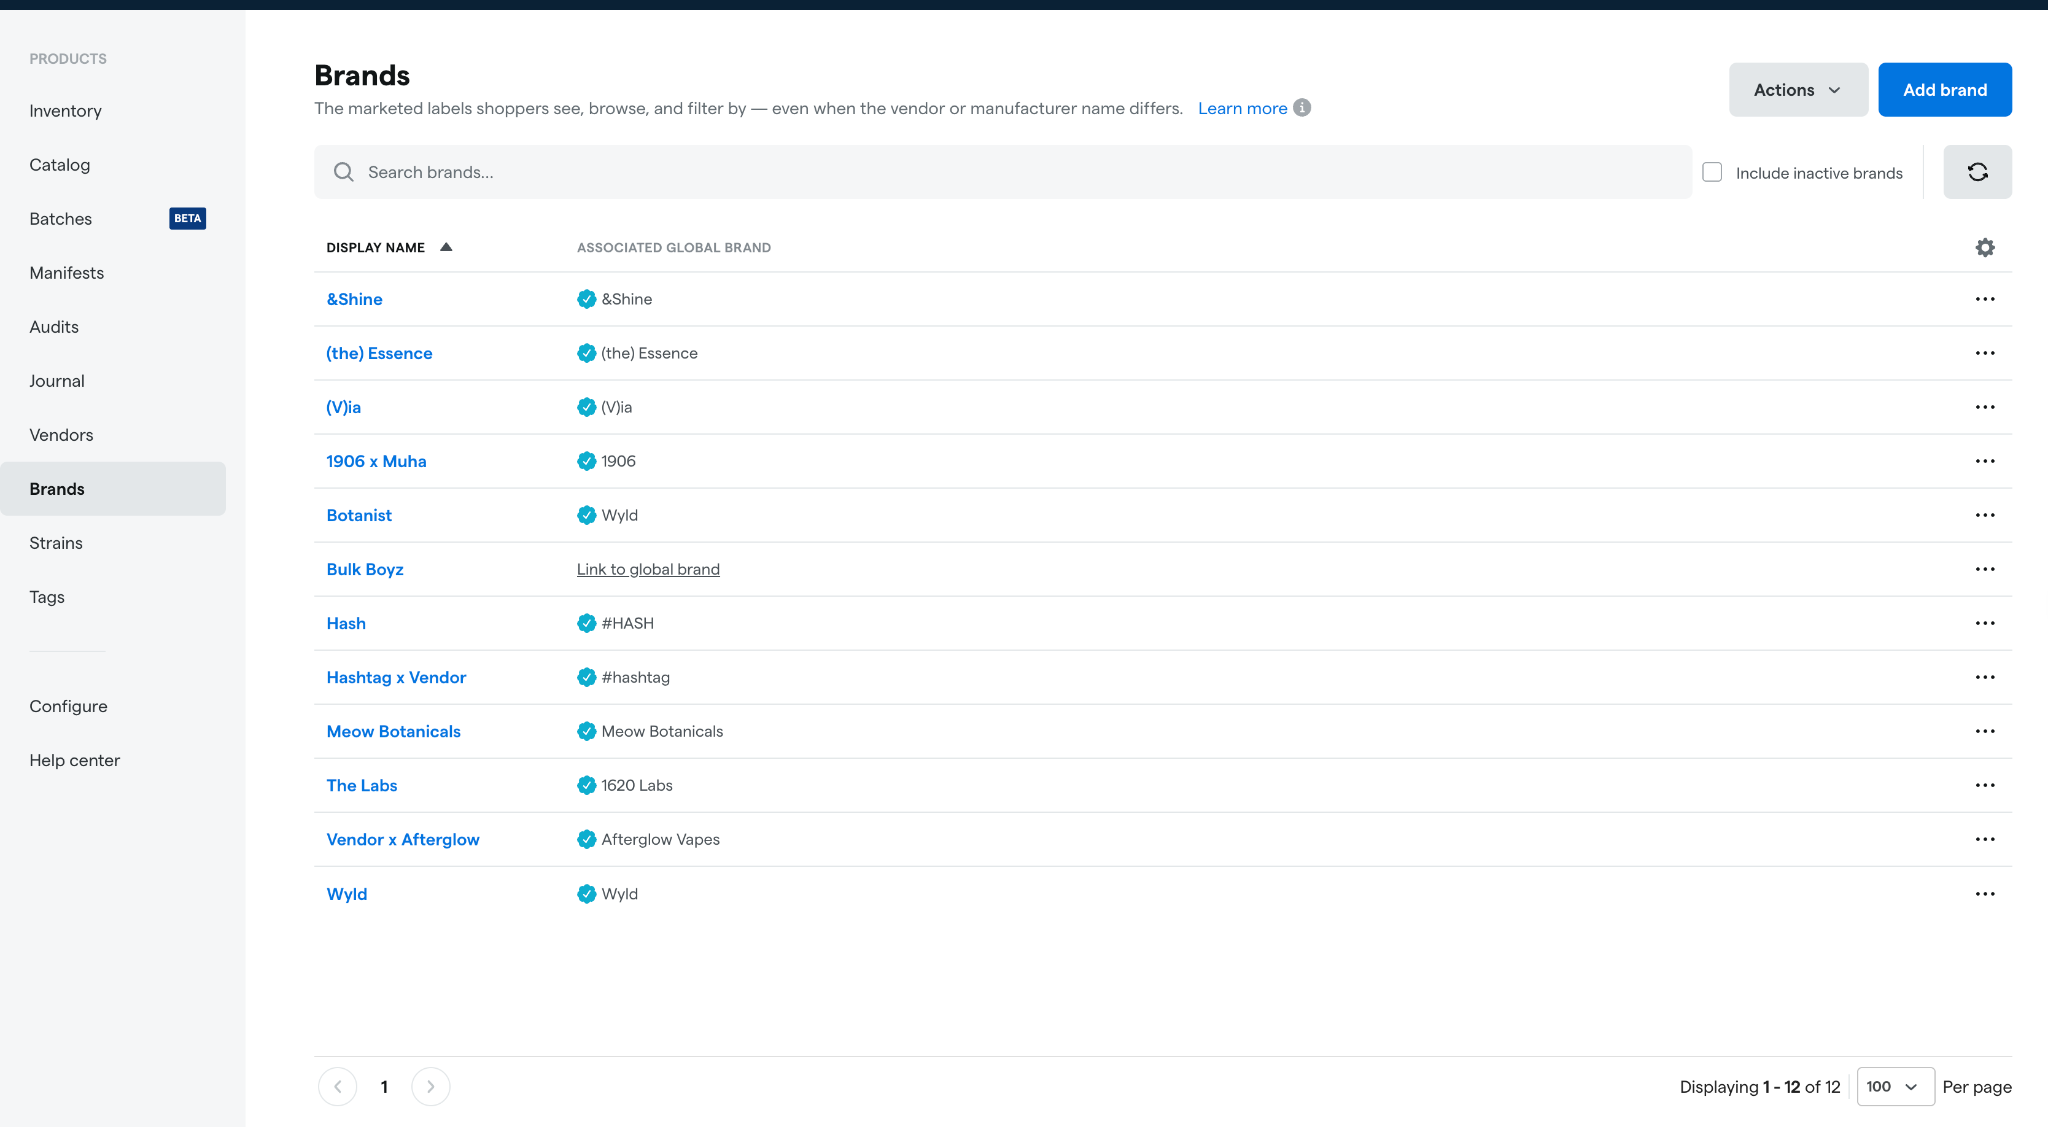Open more options for (the) Essence row
The width and height of the screenshot is (2048, 1127).
click(x=1985, y=353)
